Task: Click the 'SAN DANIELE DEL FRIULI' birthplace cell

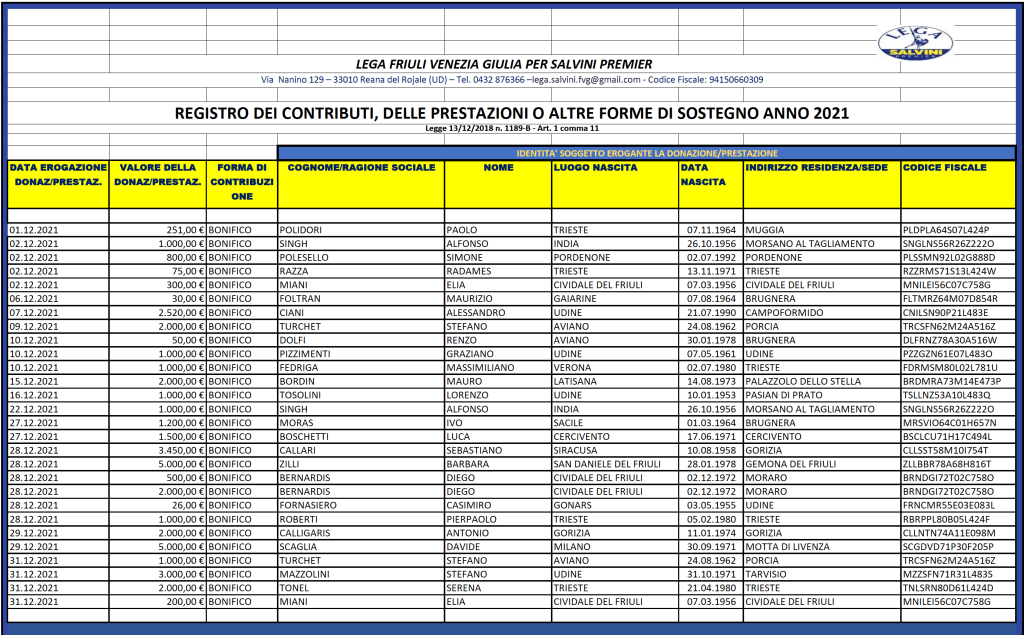Action: pos(609,465)
